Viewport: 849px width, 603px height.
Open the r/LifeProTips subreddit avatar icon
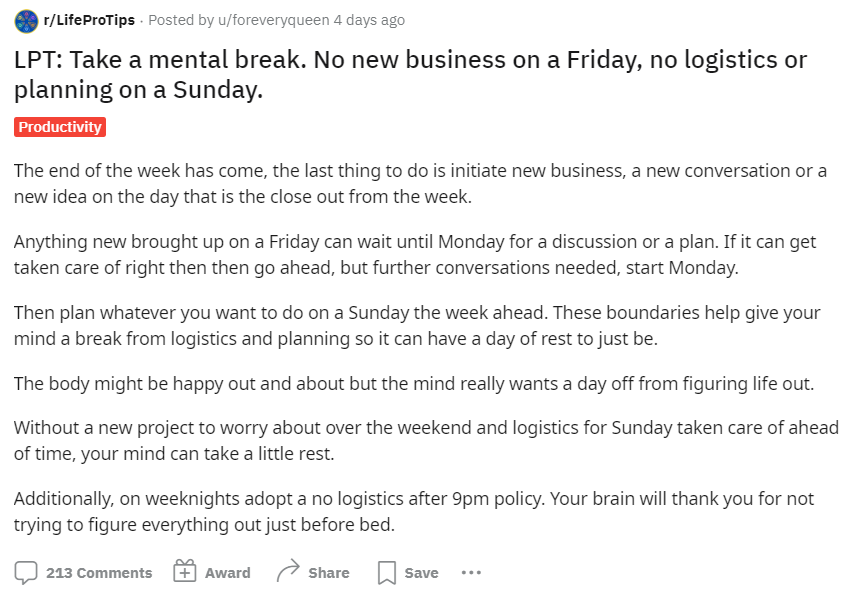pyautogui.click(x=26, y=21)
